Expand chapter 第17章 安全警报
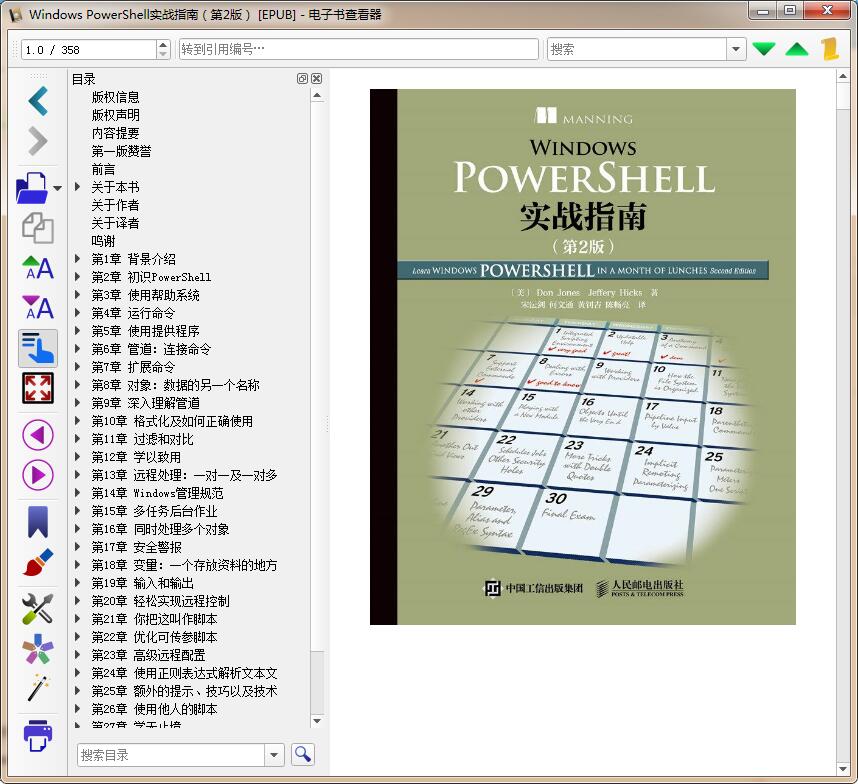Viewport: 858px width, 784px height. pos(78,547)
